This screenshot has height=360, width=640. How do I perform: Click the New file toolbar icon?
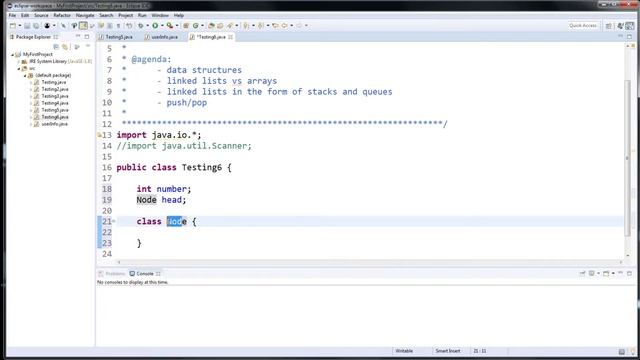tap(13, 25)
